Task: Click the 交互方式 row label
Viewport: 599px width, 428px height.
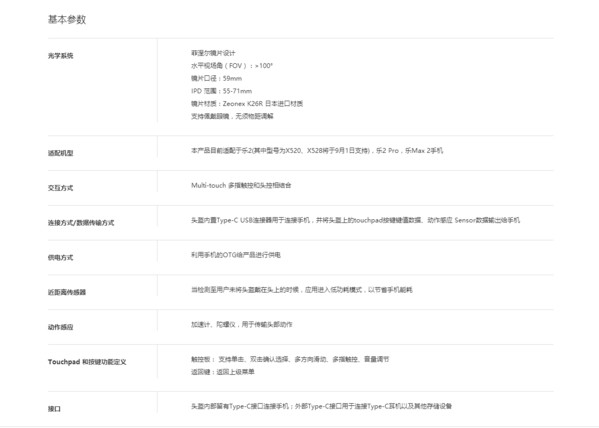Action: tap(60, 188)
